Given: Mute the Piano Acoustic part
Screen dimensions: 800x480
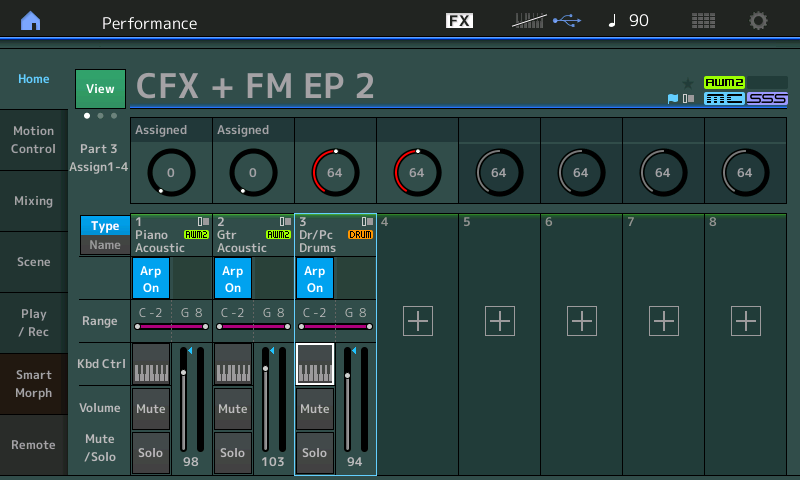Looking at the screenshot, I should point(151,409).
